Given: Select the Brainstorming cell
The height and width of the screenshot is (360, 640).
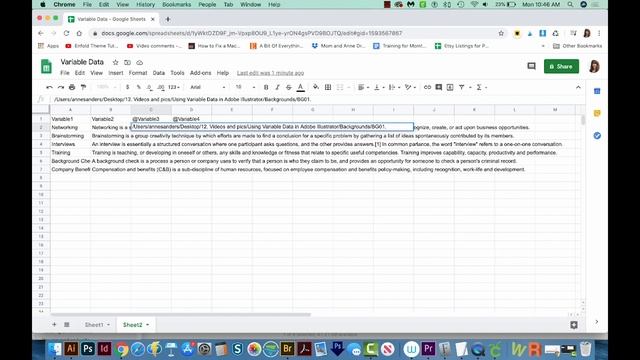Looking at the screenshot, I should 70,136.
